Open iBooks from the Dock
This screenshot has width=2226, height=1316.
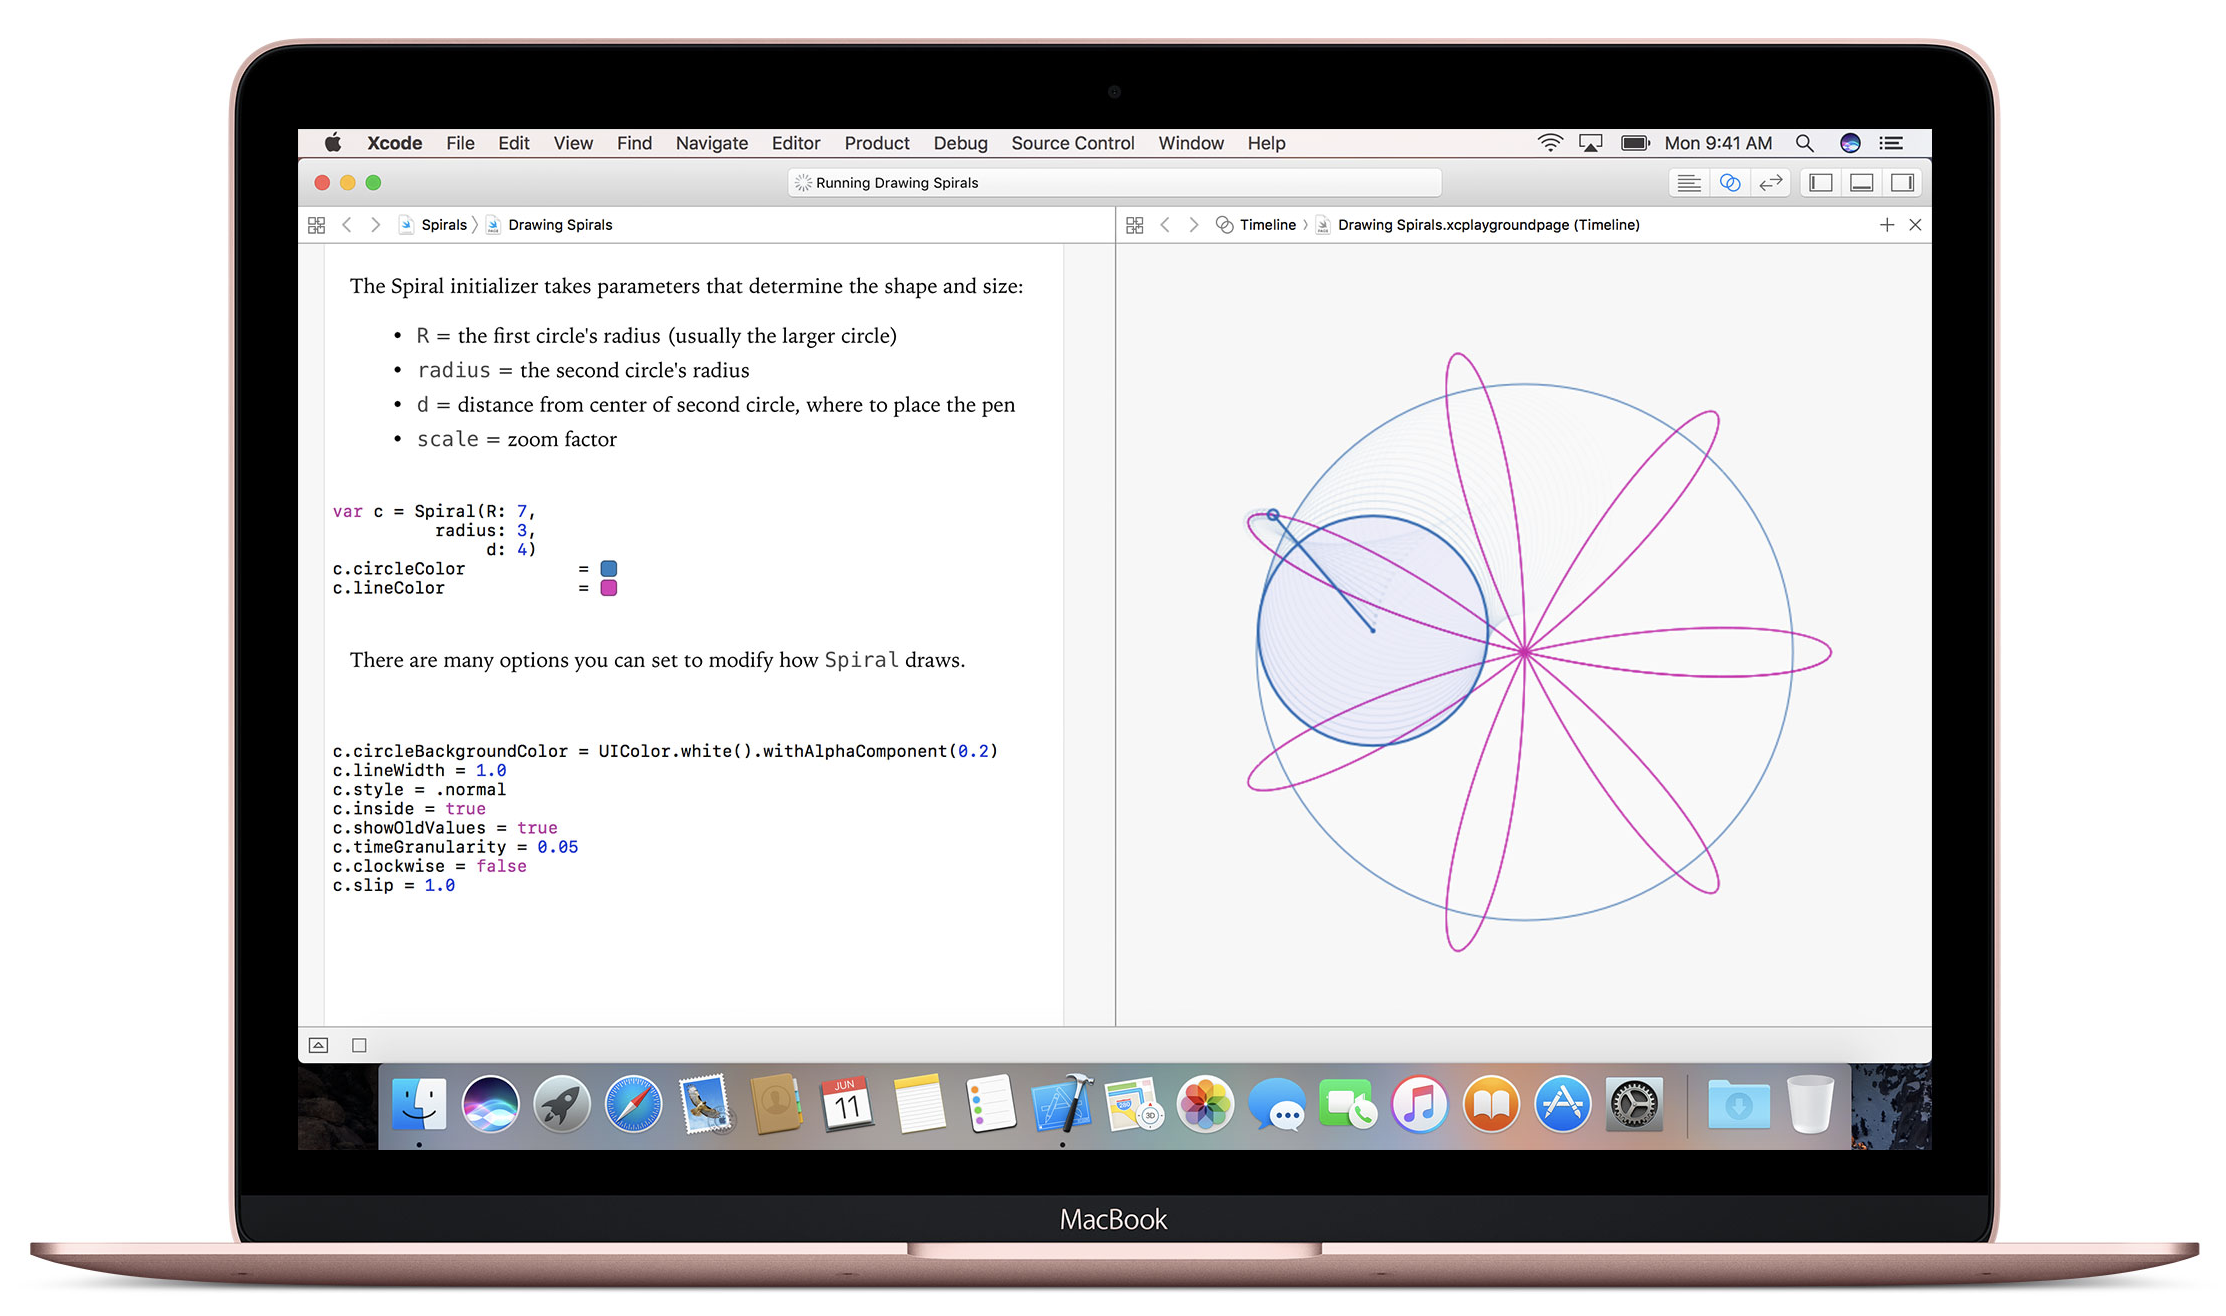tap(1491, 1104)
